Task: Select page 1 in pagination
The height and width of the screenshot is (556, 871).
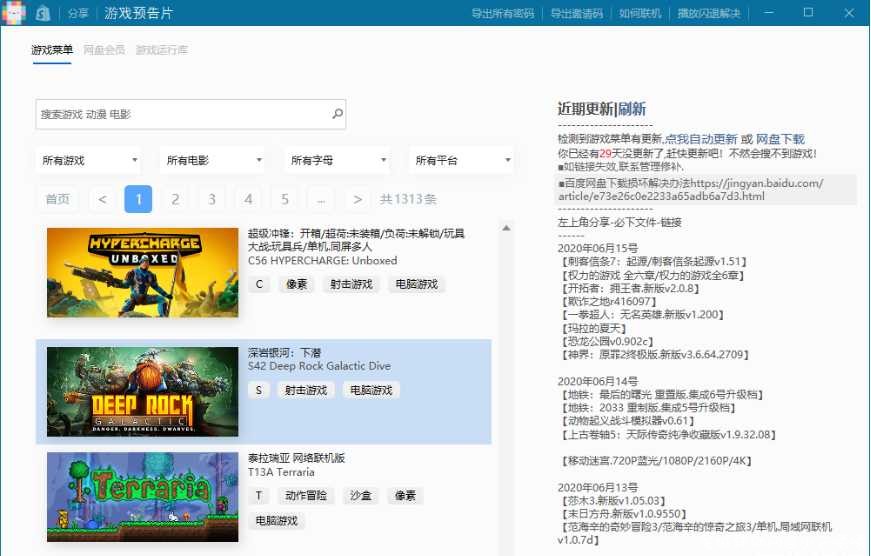Action: tap(138, 199)
